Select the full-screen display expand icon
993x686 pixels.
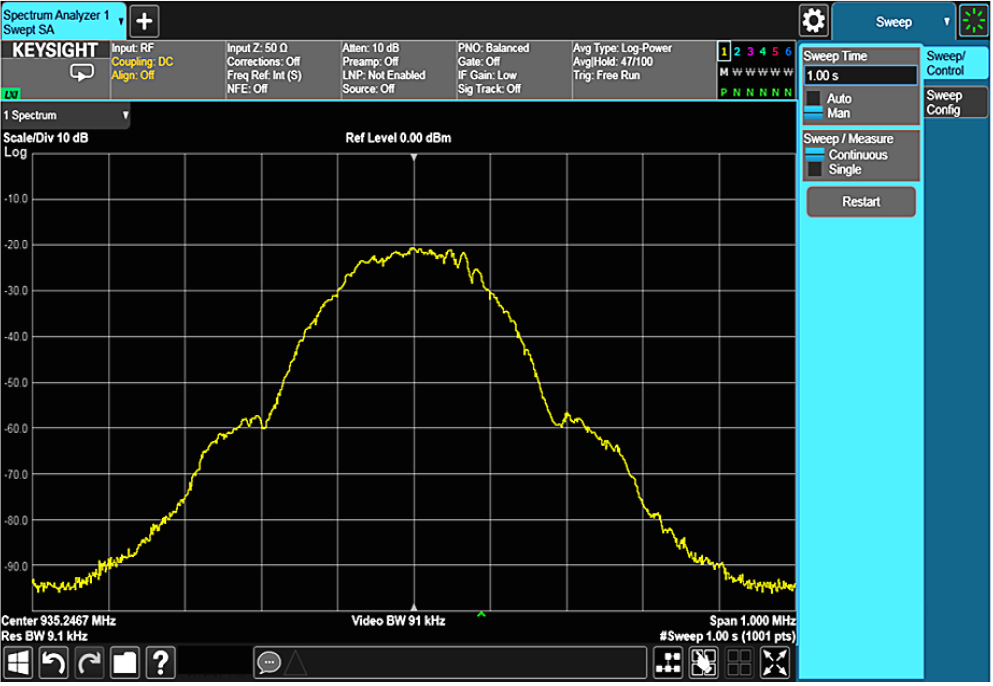(774, 662)
